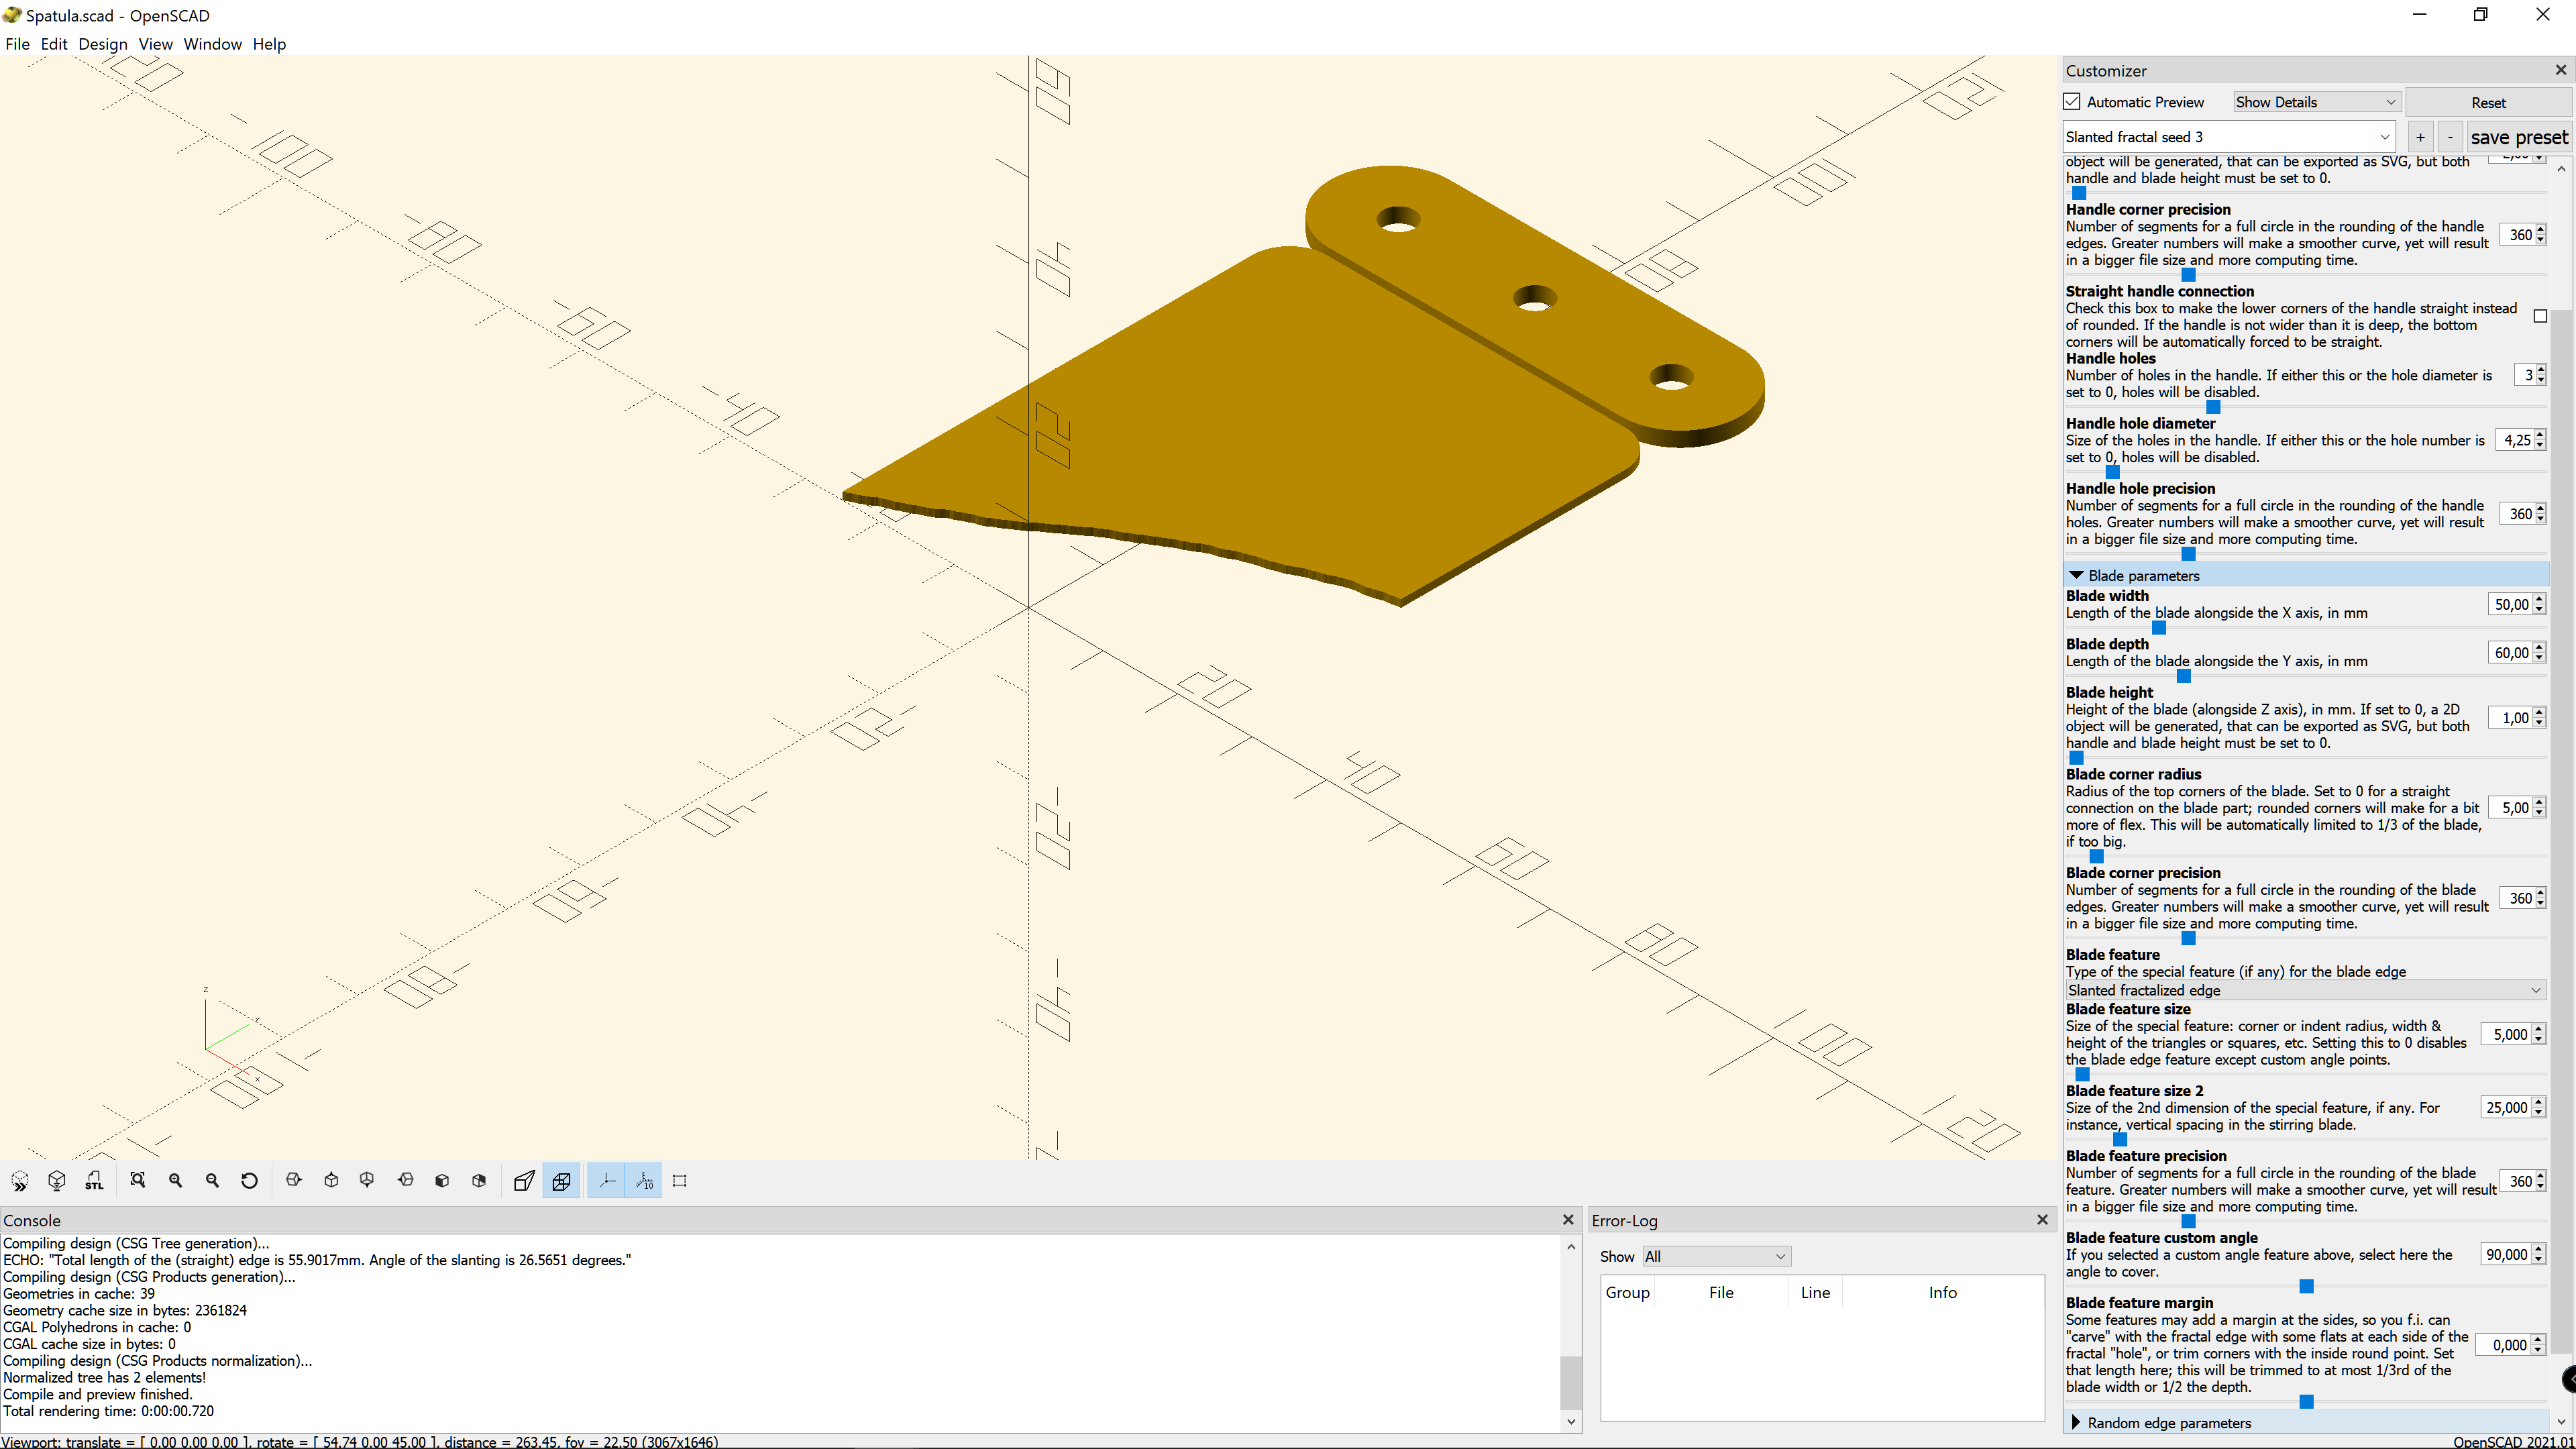Image resolution: width=2576 pixels, height=1449 pixels.
Task: Click the Render (hourglass cube) icon
Action: pos(57,1181)
